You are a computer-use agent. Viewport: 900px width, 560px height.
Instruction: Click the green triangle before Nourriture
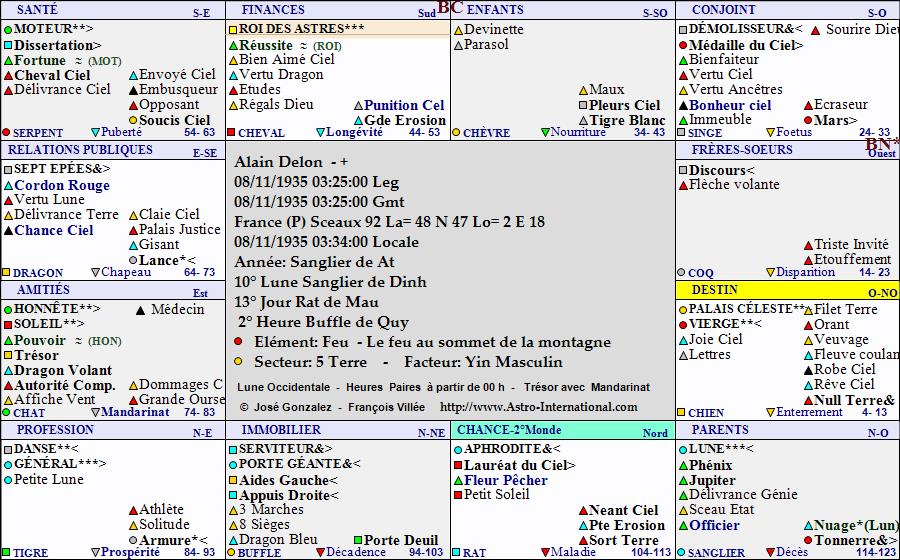click(x=545, y=132)
